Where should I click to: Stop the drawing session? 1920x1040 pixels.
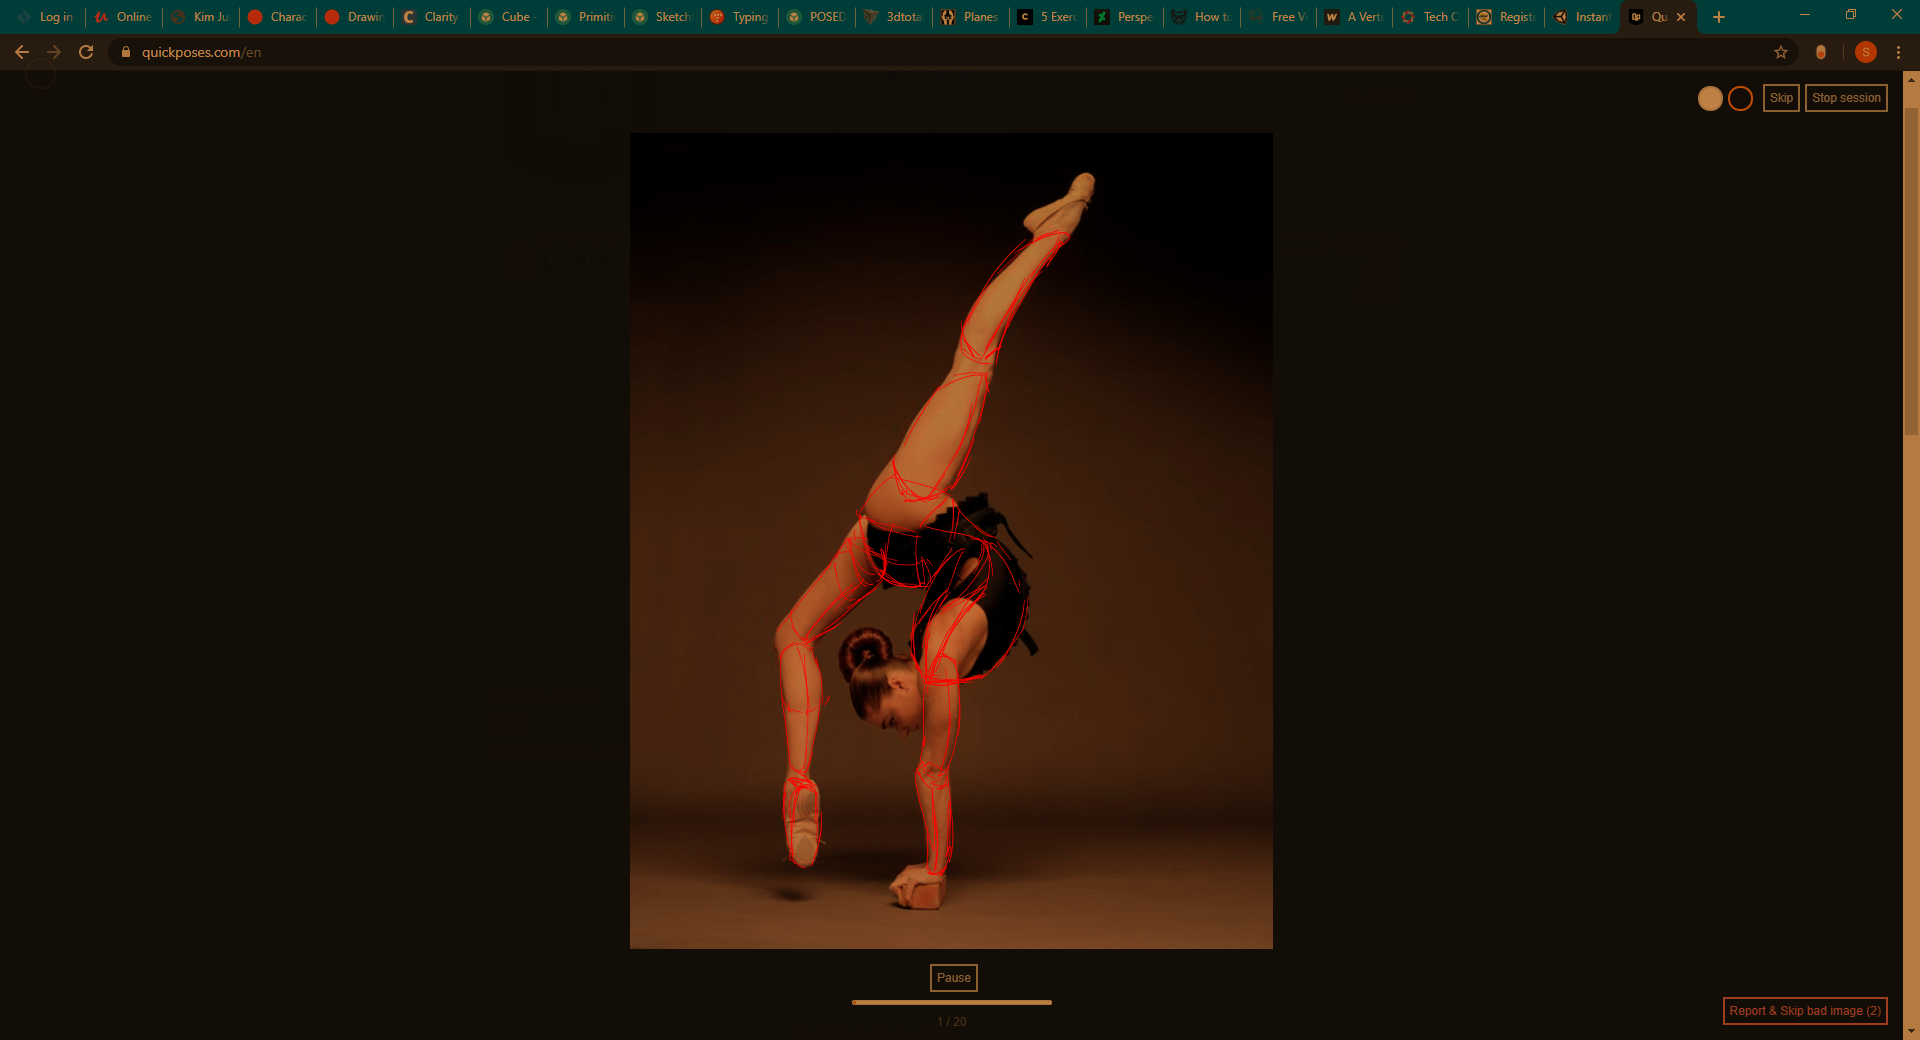tap(1845, 97)
